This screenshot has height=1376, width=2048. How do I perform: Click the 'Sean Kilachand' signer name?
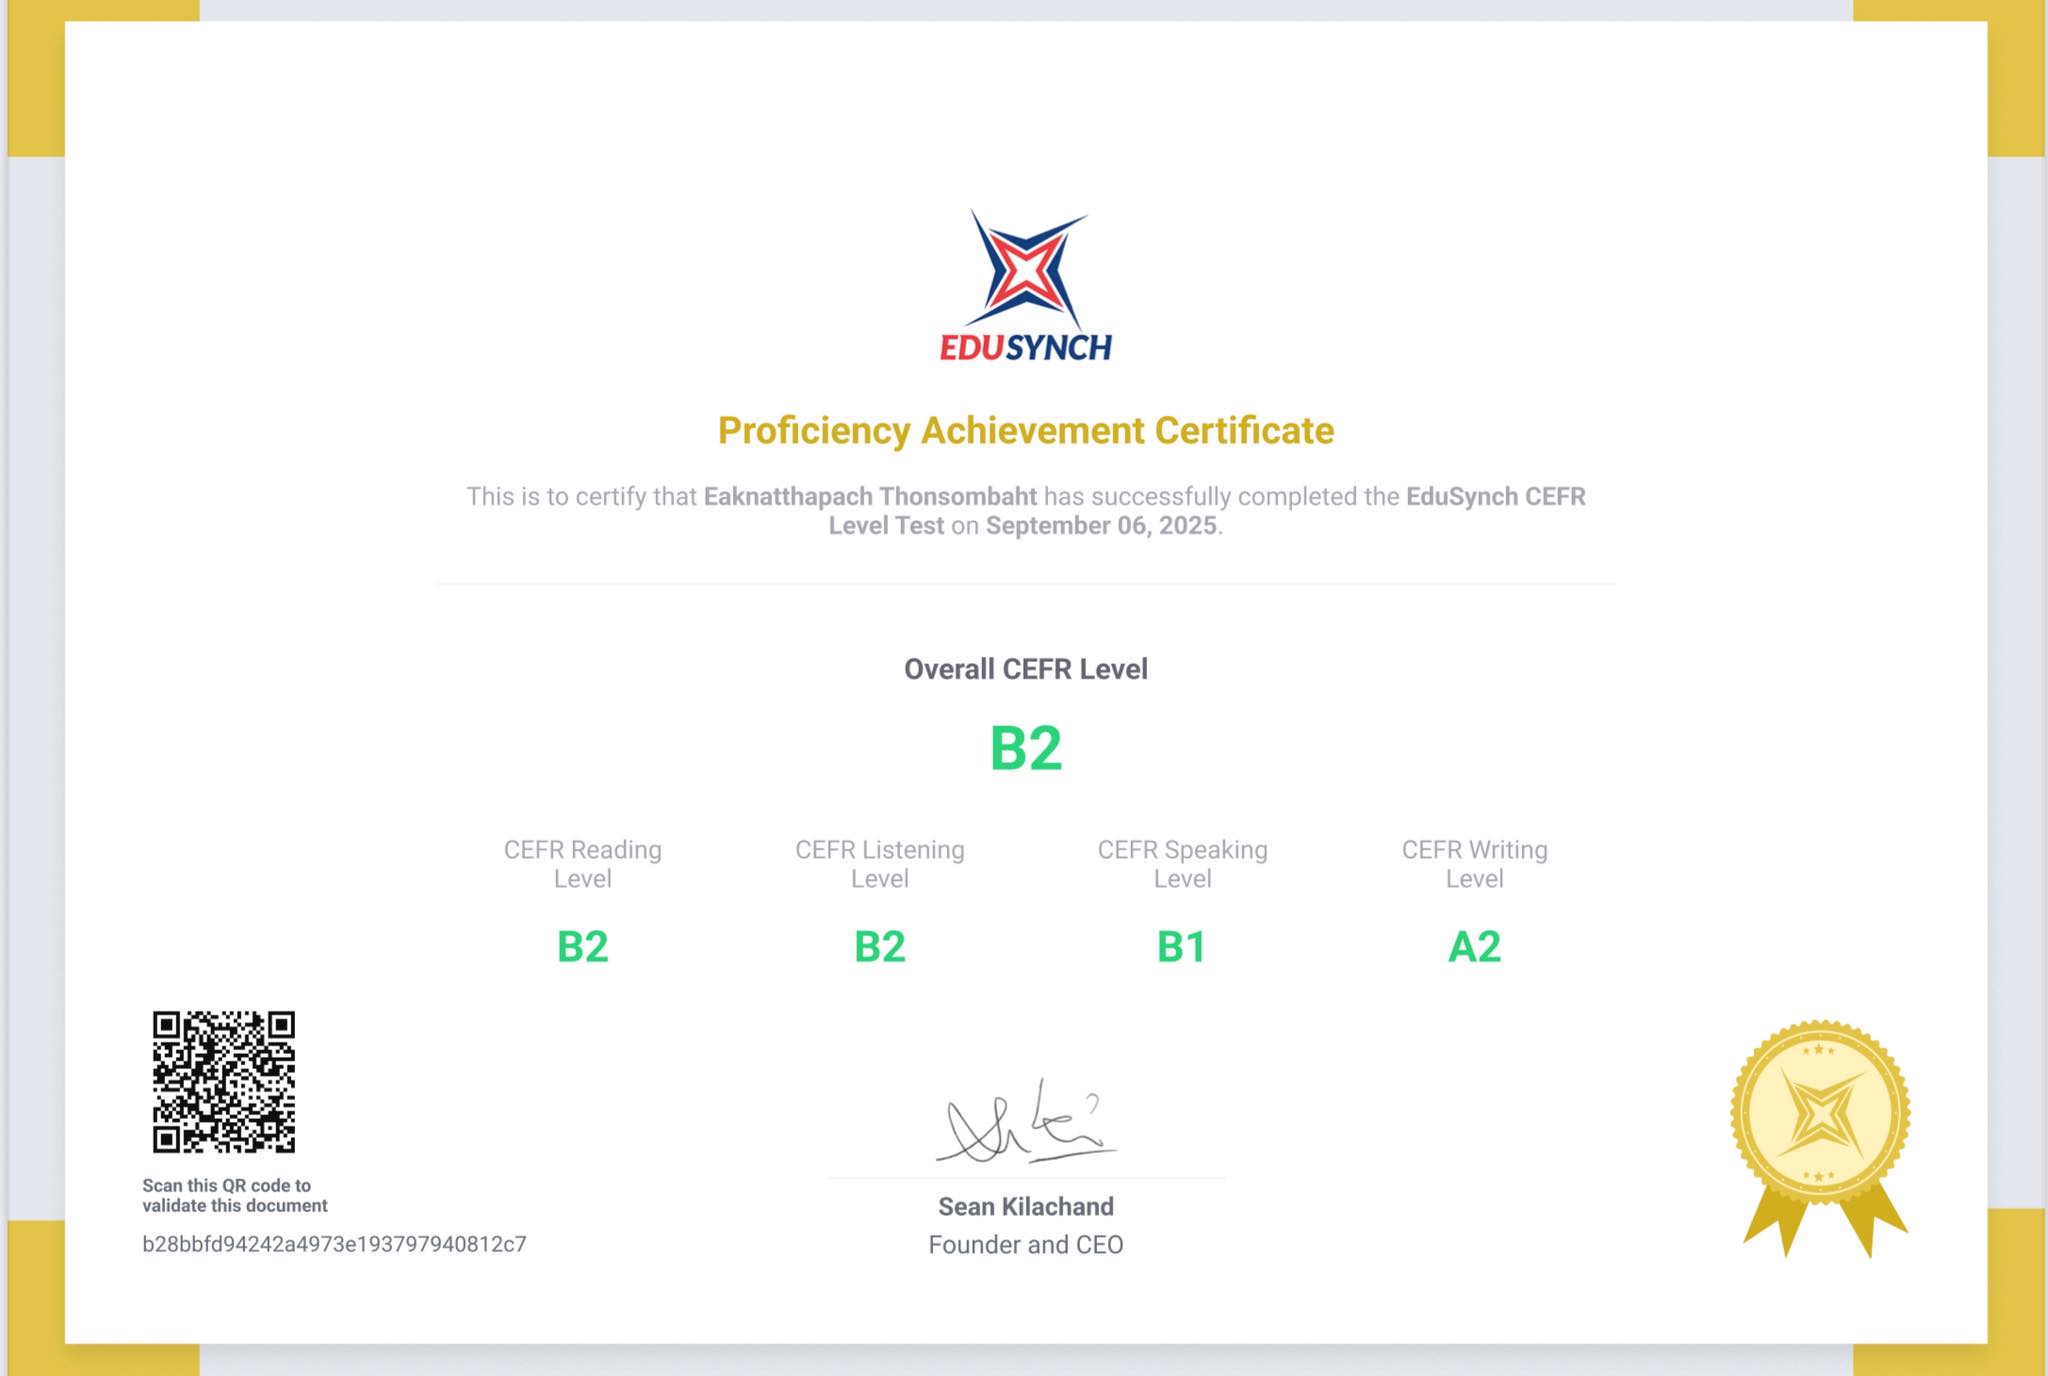pos(1026,1207)
